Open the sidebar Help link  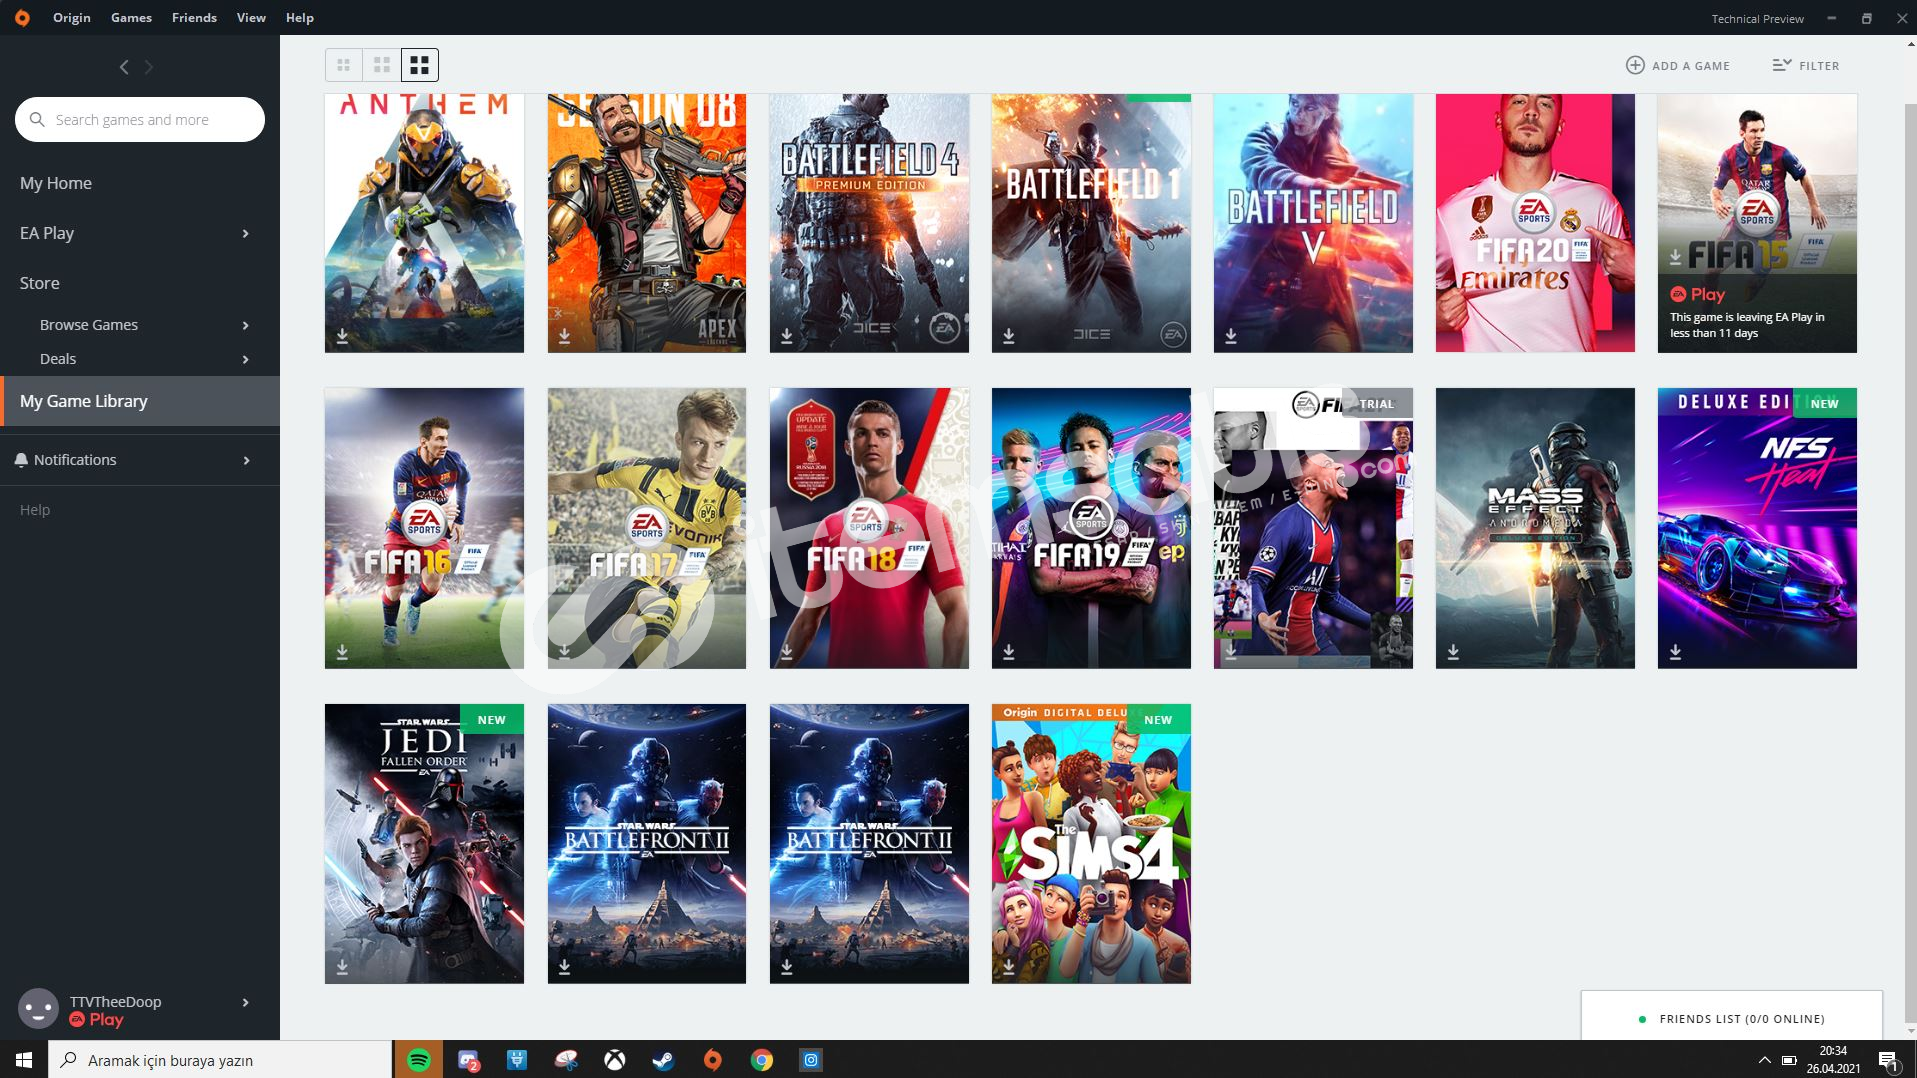point(35,510)
